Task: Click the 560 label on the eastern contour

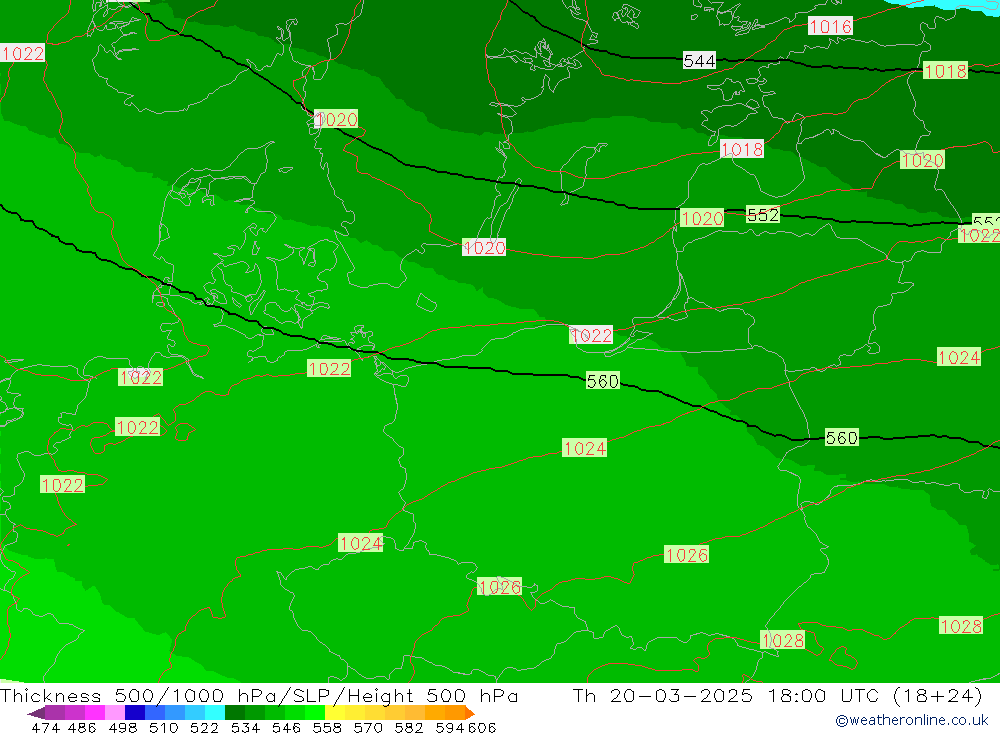Action: coord(841,438)
